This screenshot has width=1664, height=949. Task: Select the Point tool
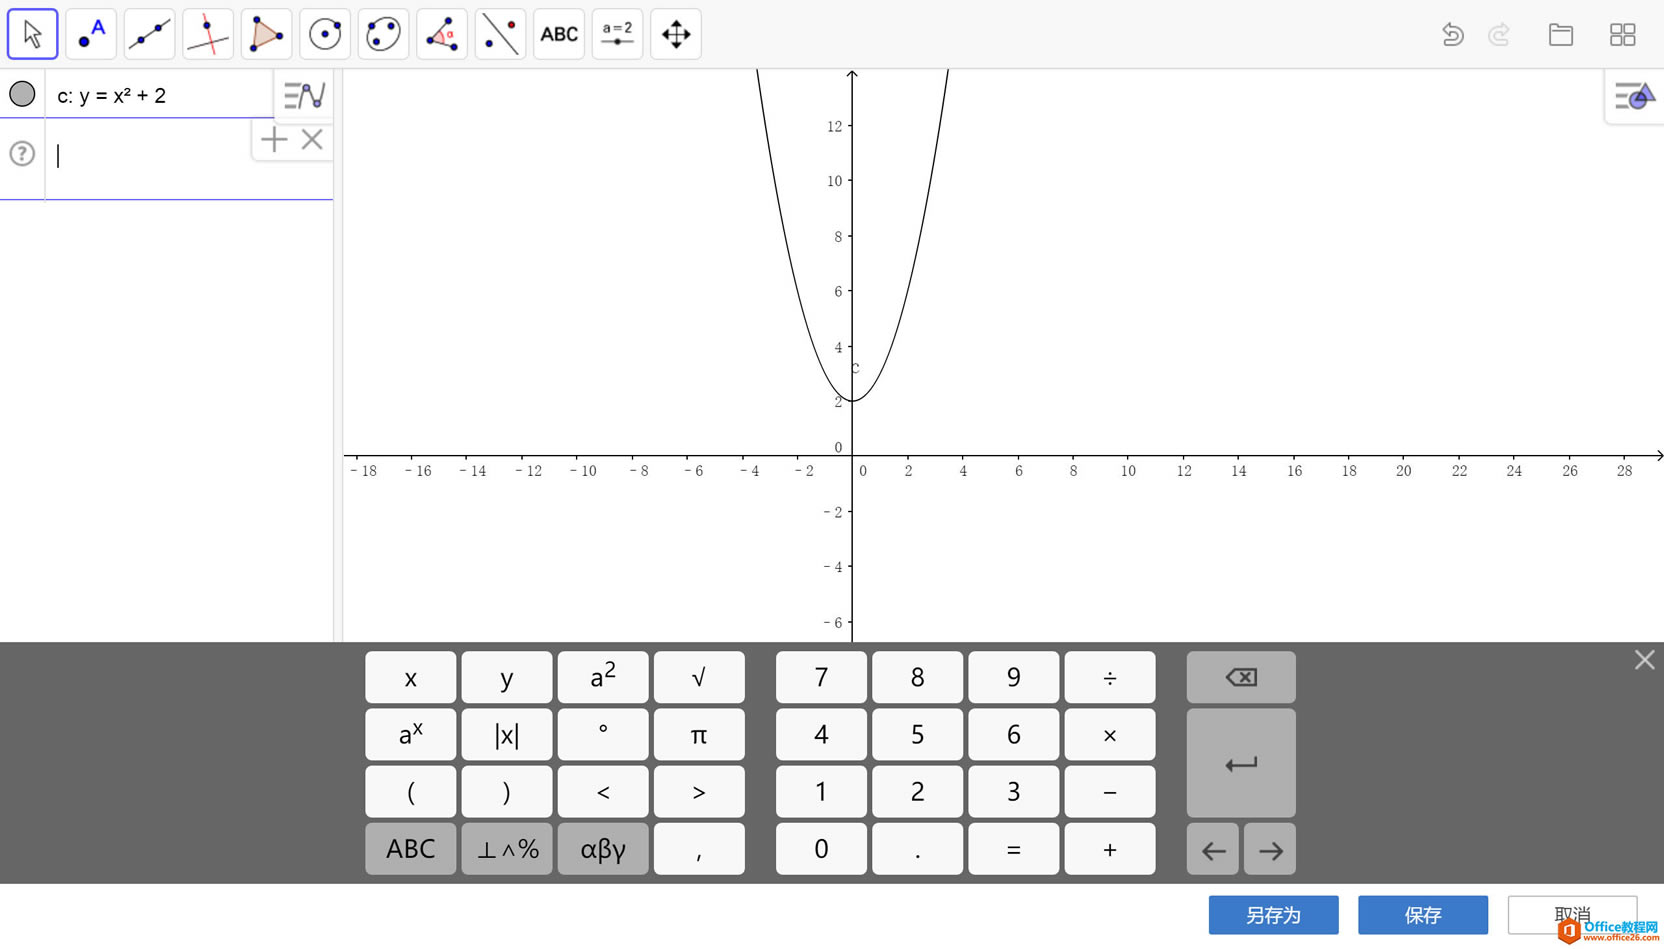[x=91, y=34]
